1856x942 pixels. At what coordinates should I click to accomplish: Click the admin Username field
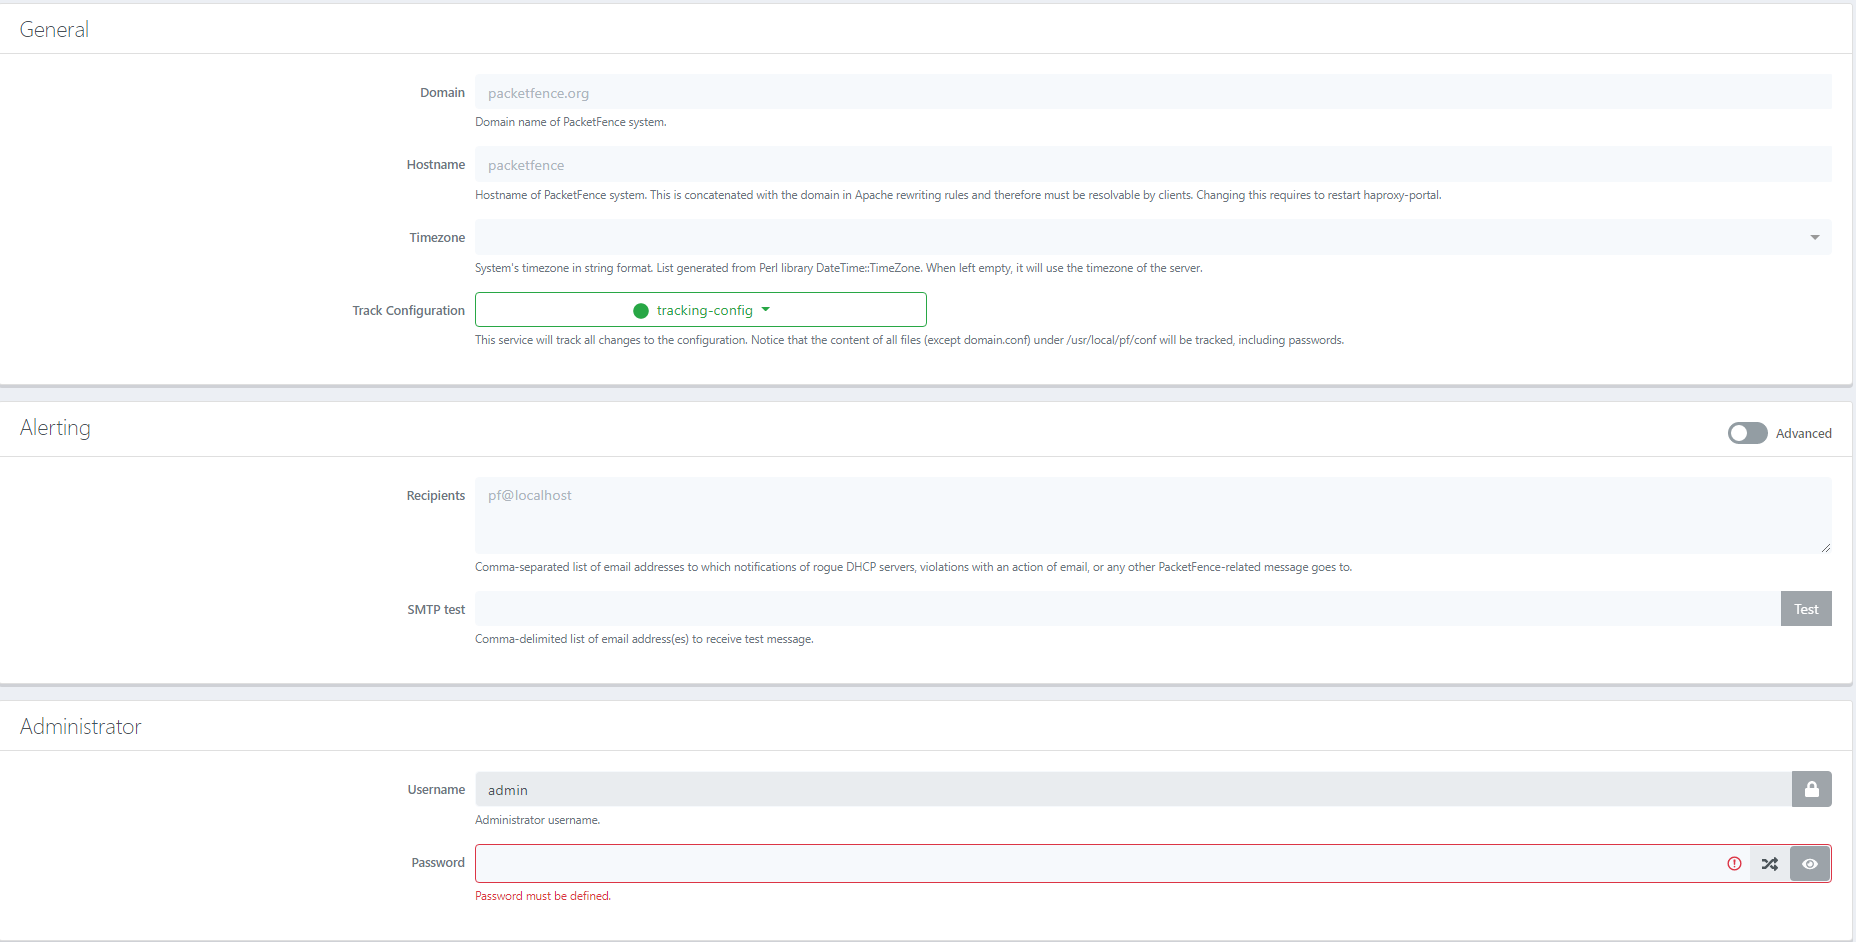1132,790
